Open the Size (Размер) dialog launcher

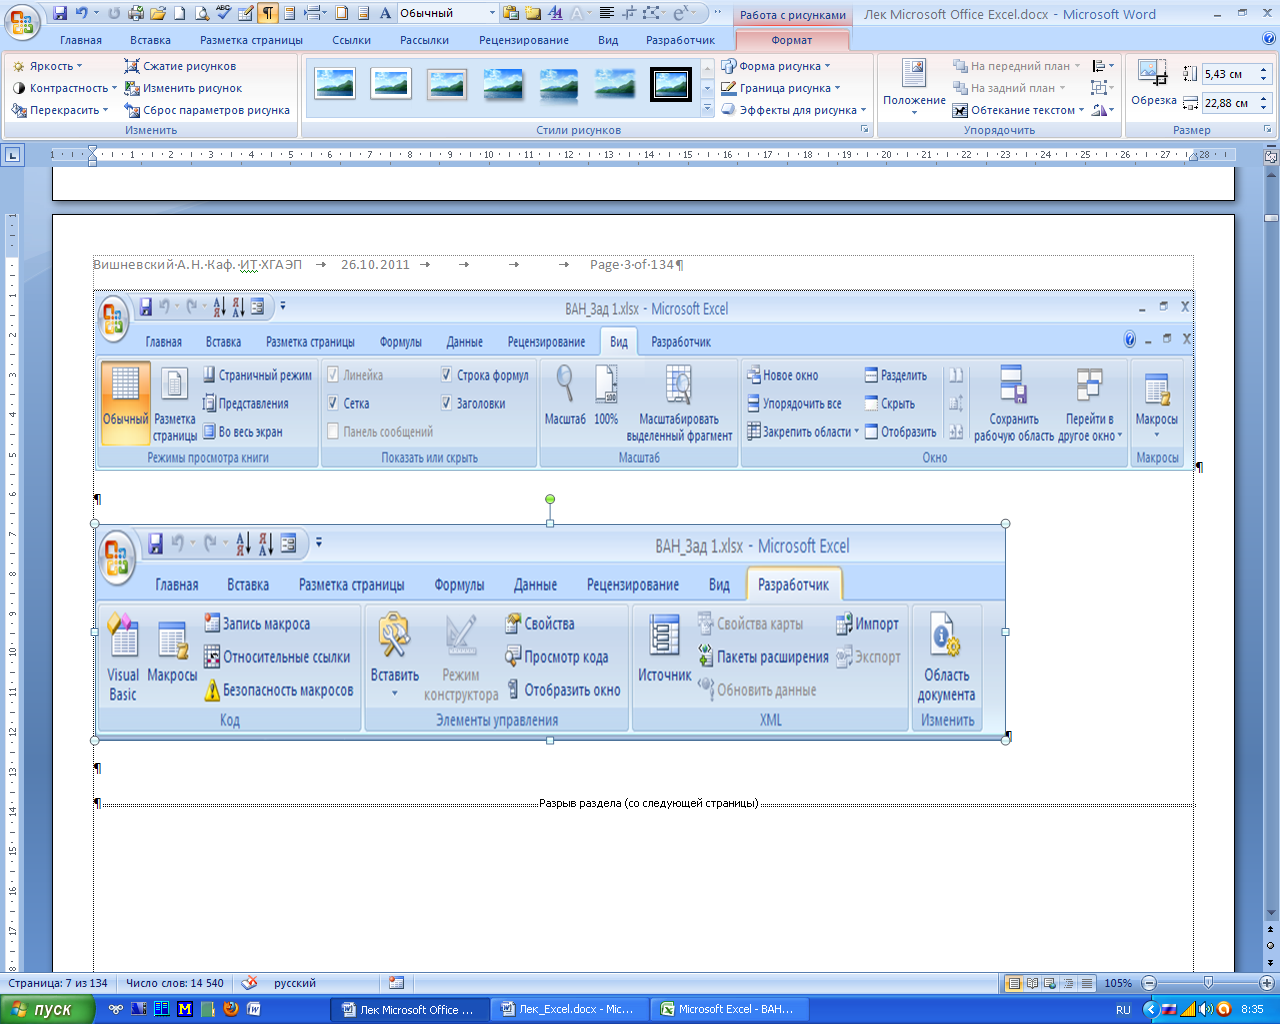pyautogui.click(x=1268, y=130)
